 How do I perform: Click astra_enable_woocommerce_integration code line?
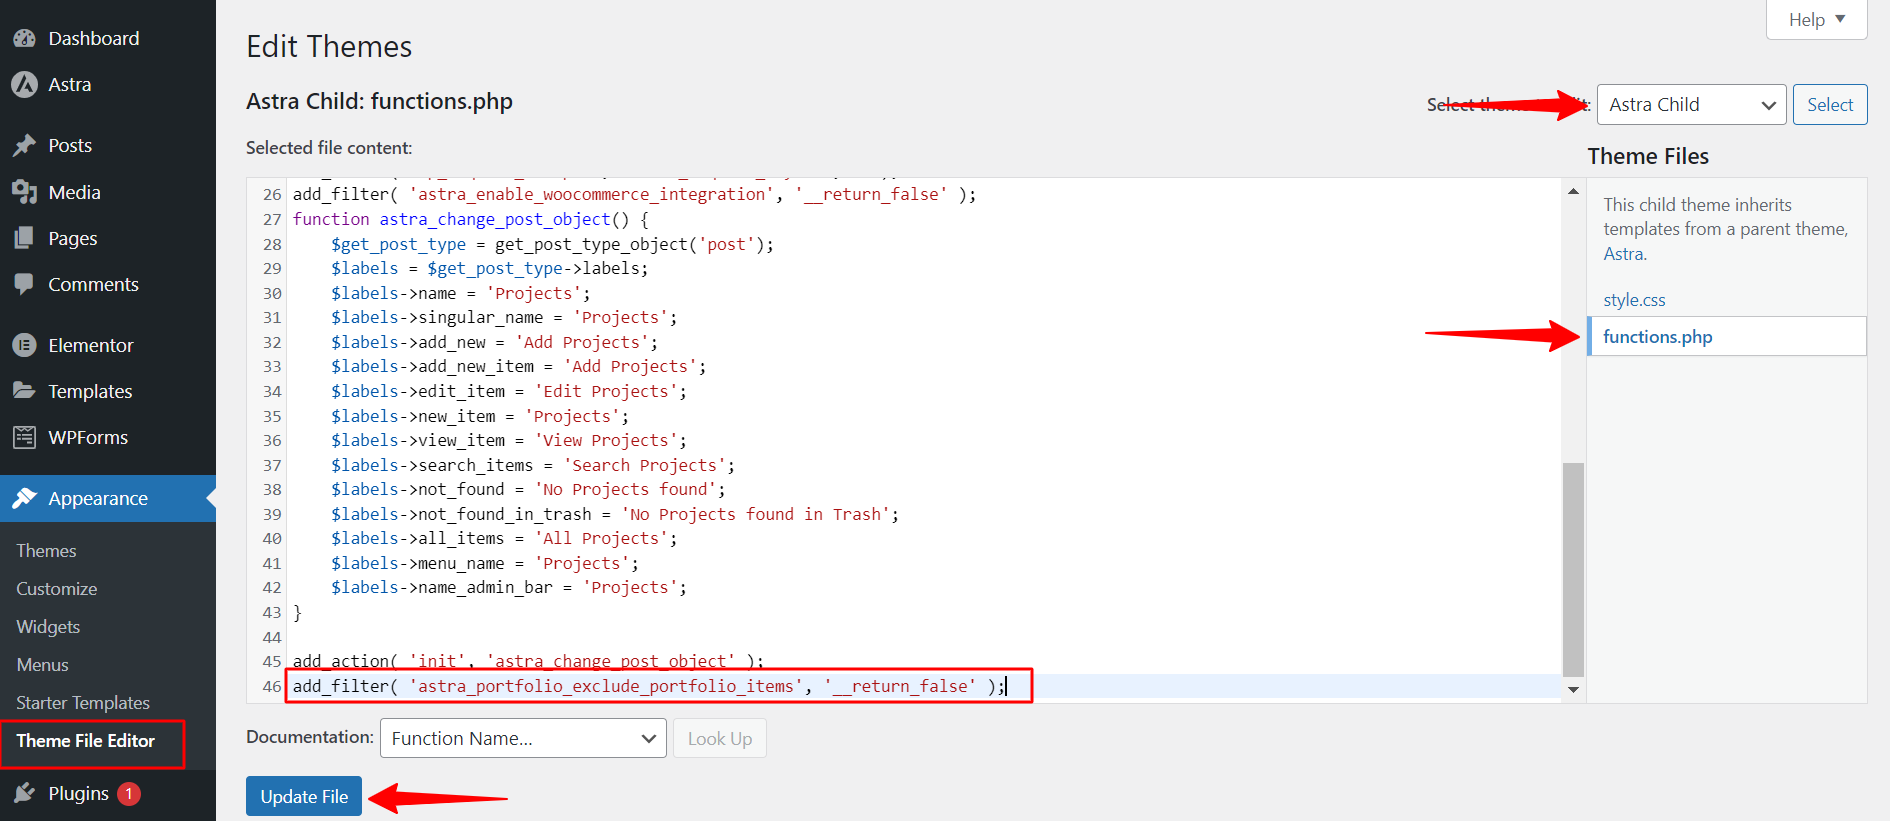point(634,194)
